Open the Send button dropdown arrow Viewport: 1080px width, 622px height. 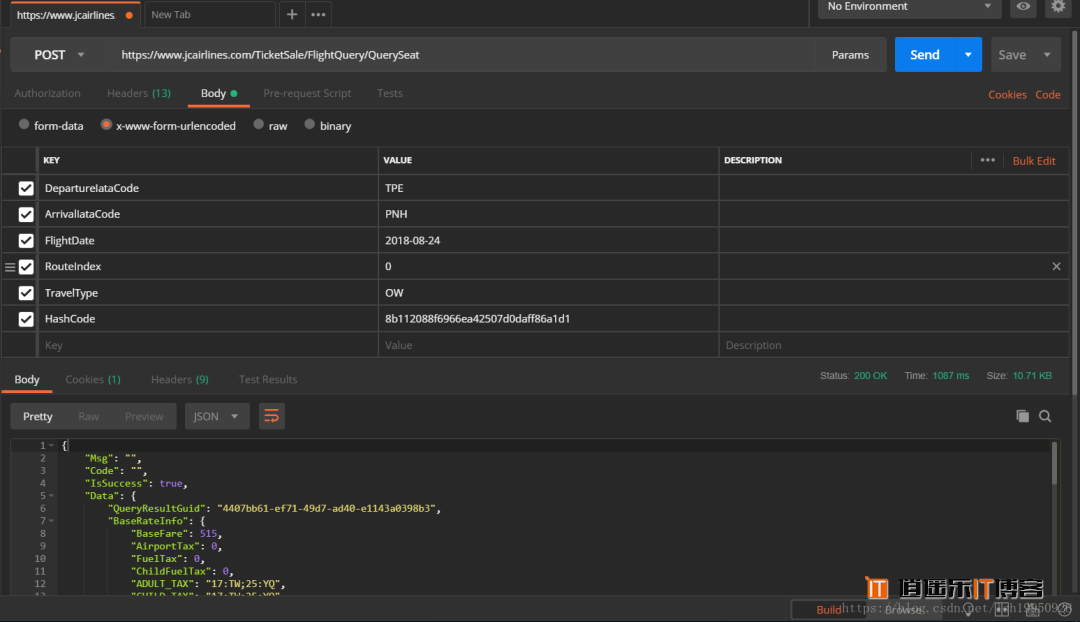click(968, 54)
